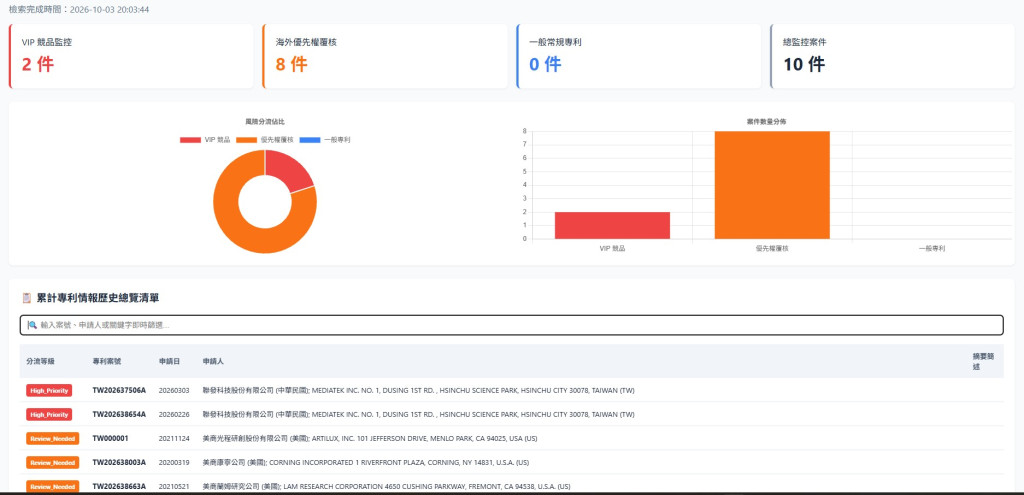Click the application date 20260226
The width and height of the screenshot is (1024, 495).
174,414
